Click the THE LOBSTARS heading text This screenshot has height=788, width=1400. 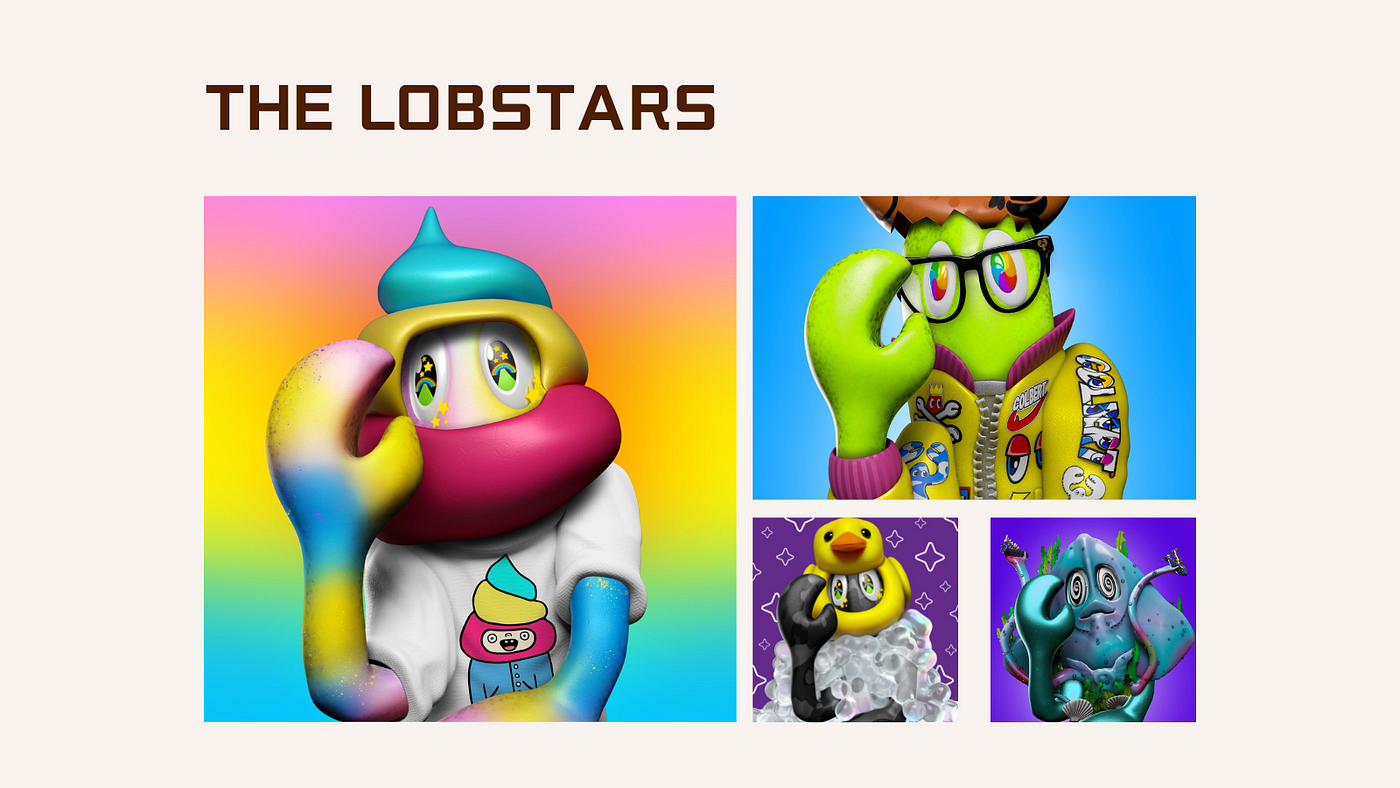click(x=461, y=107)
